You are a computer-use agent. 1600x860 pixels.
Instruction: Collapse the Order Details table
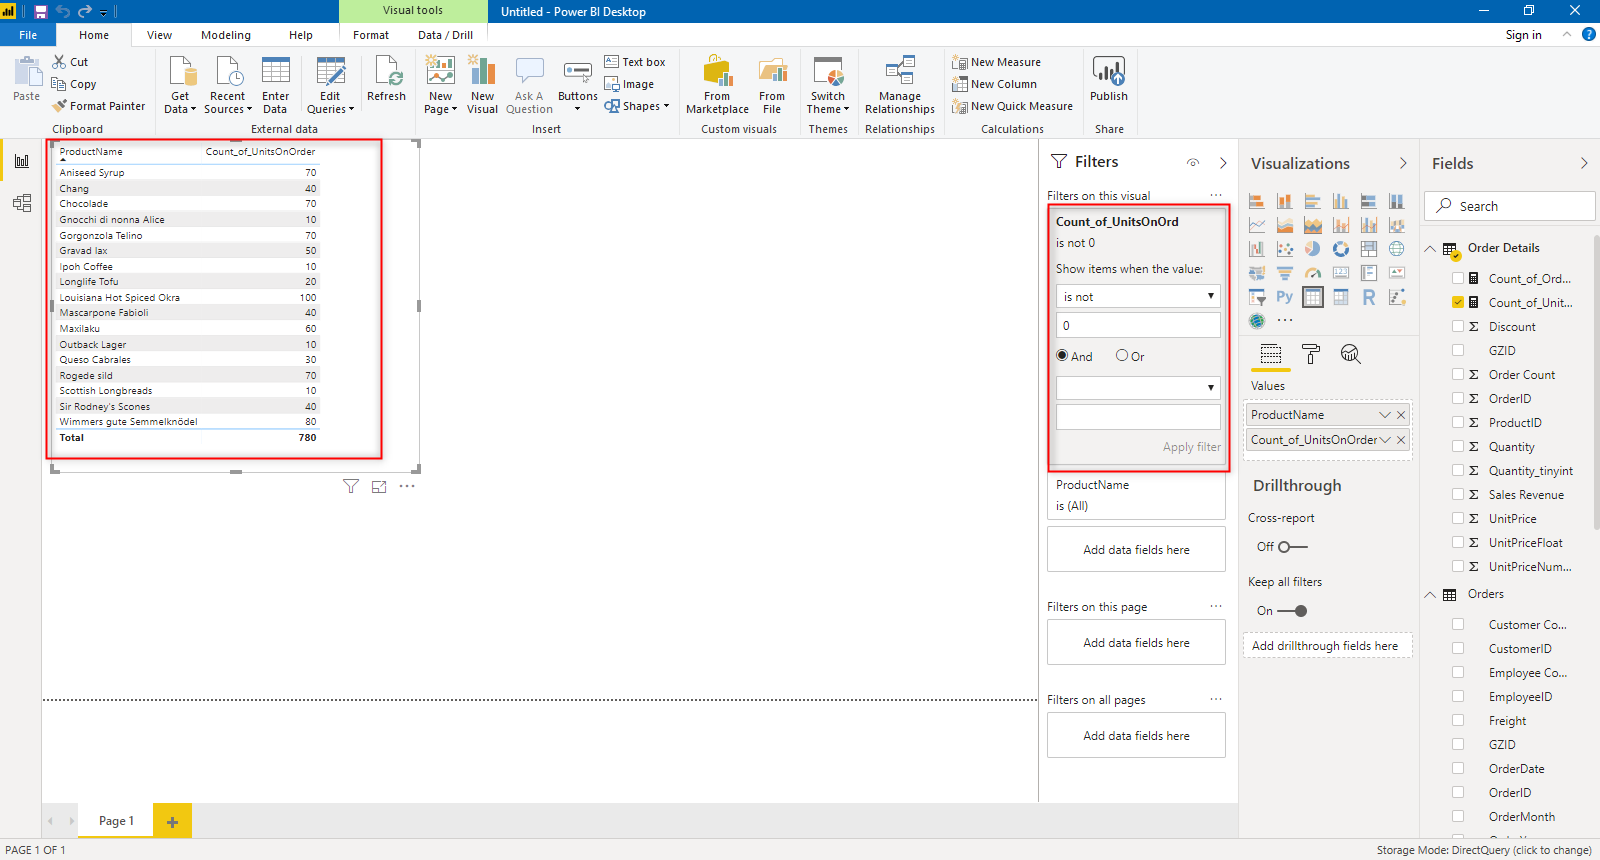[1430, 249]
